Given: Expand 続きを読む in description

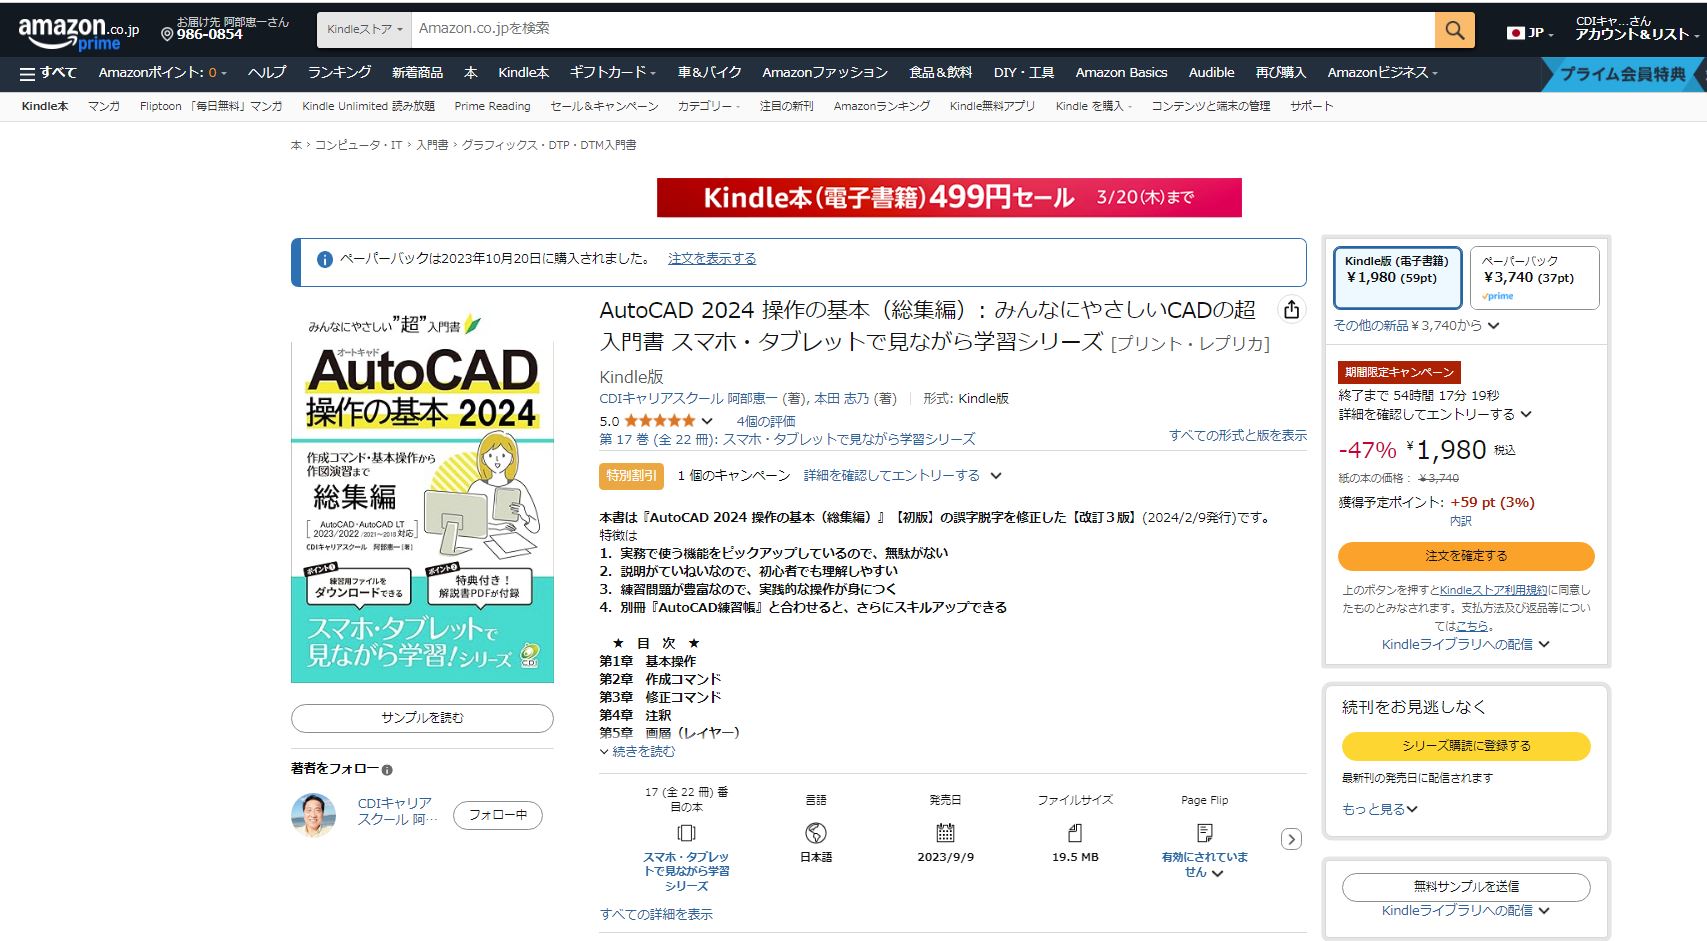Looking at the screenshot, I should click(x=642, y=751).
